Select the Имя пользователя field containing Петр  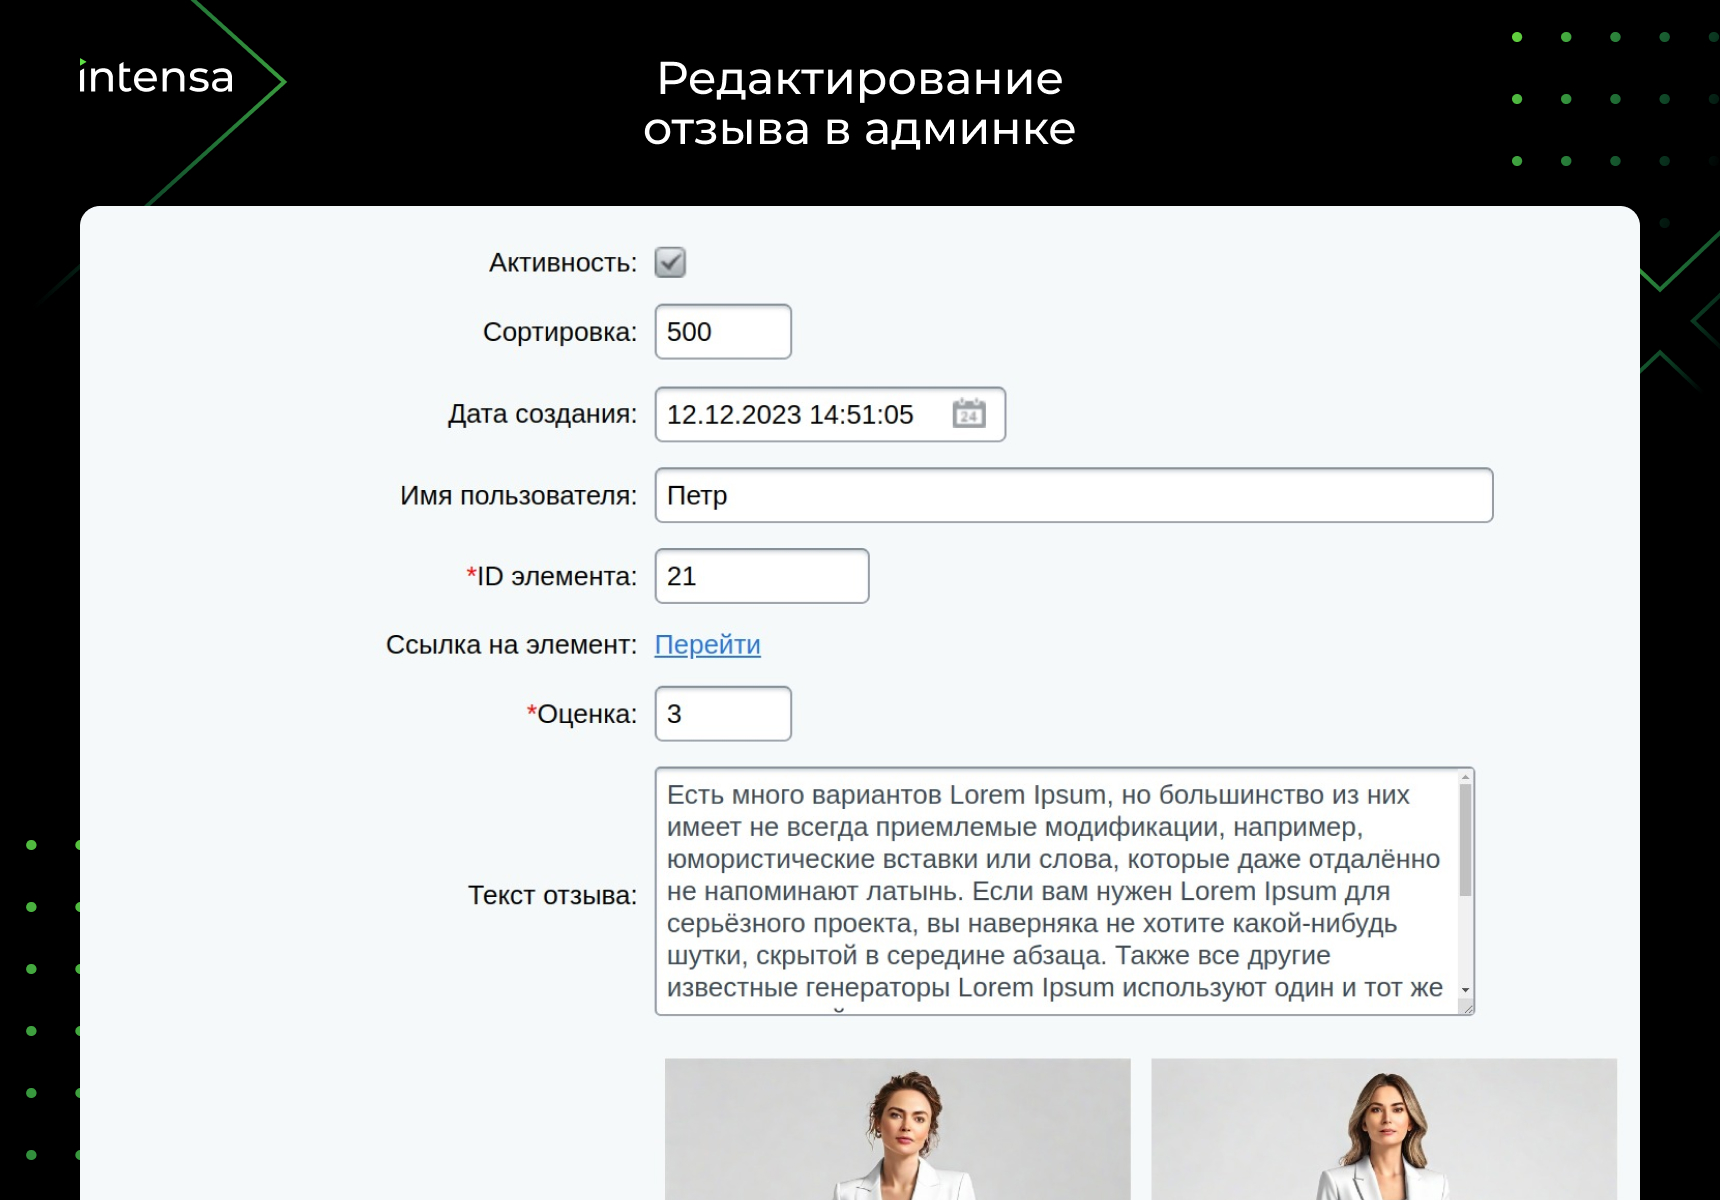click(x=1073, y=496)
